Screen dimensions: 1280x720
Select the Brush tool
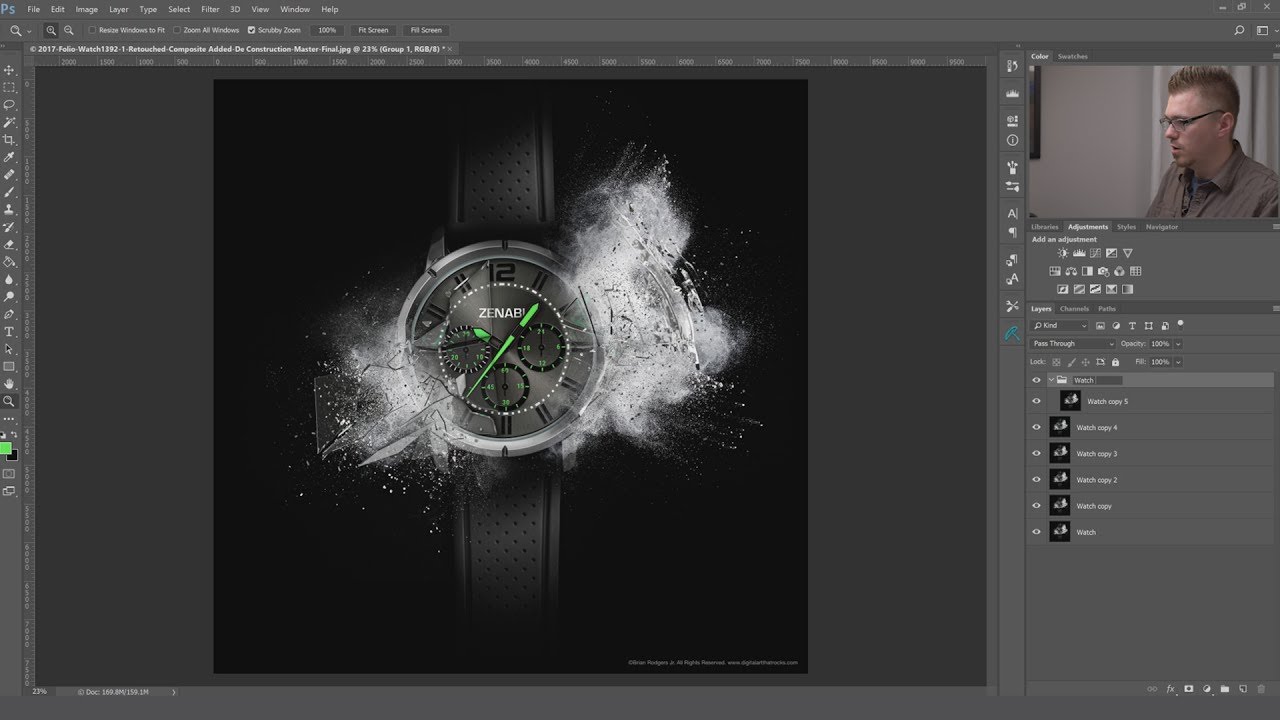pos(9,192)
